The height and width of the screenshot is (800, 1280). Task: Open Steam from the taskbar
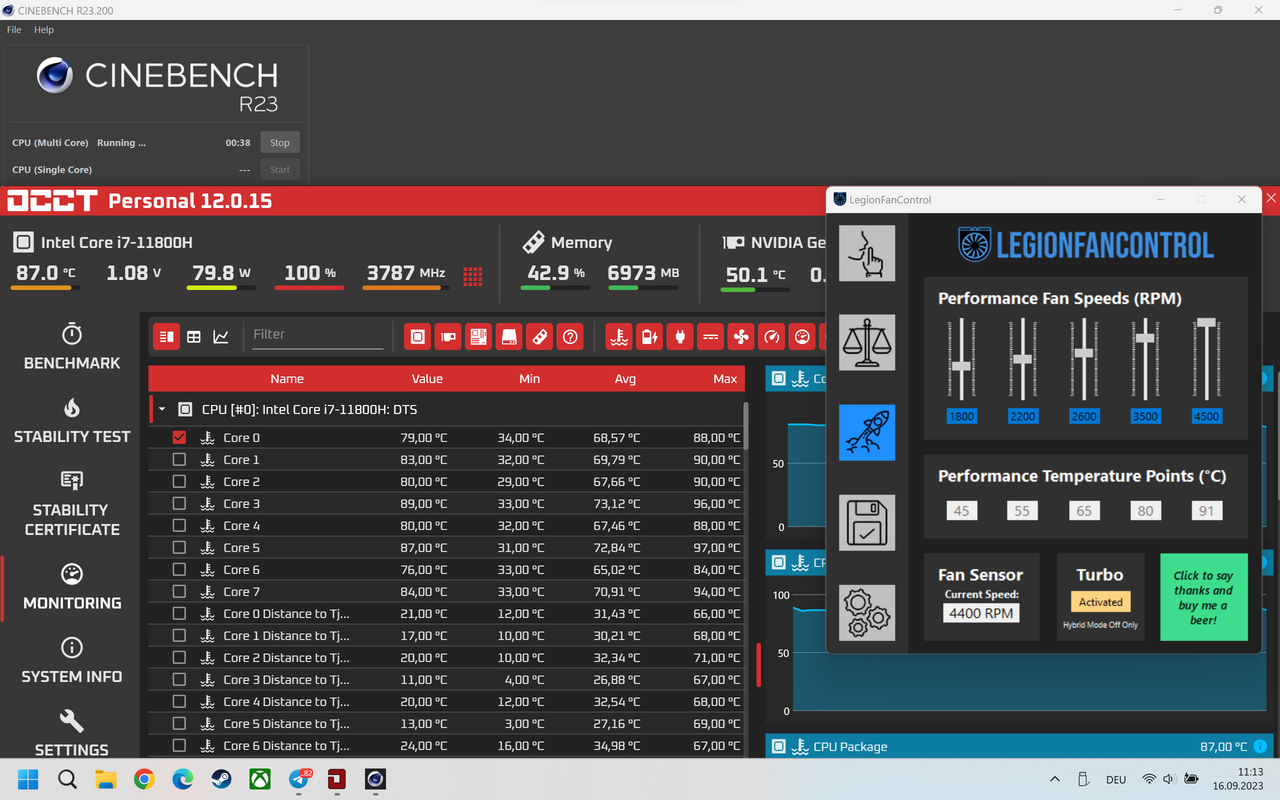[x=221, y=779]
